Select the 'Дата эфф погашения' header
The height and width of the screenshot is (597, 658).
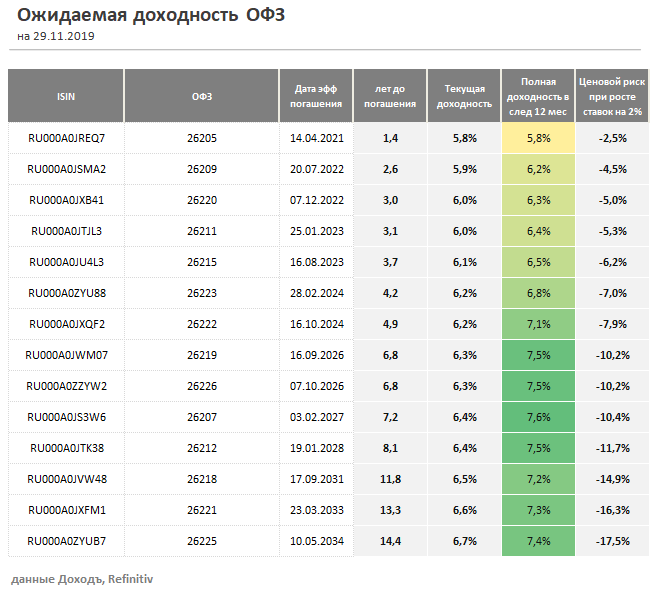[316, 96]
